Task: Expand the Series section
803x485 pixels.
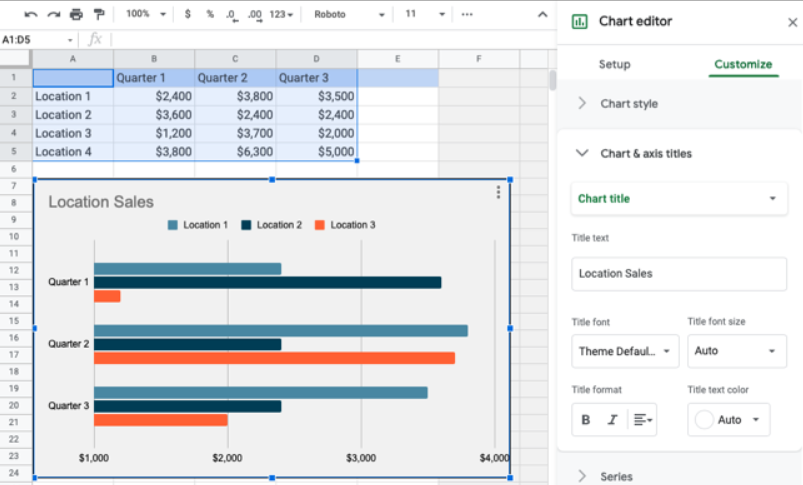Action: point(616,476)
